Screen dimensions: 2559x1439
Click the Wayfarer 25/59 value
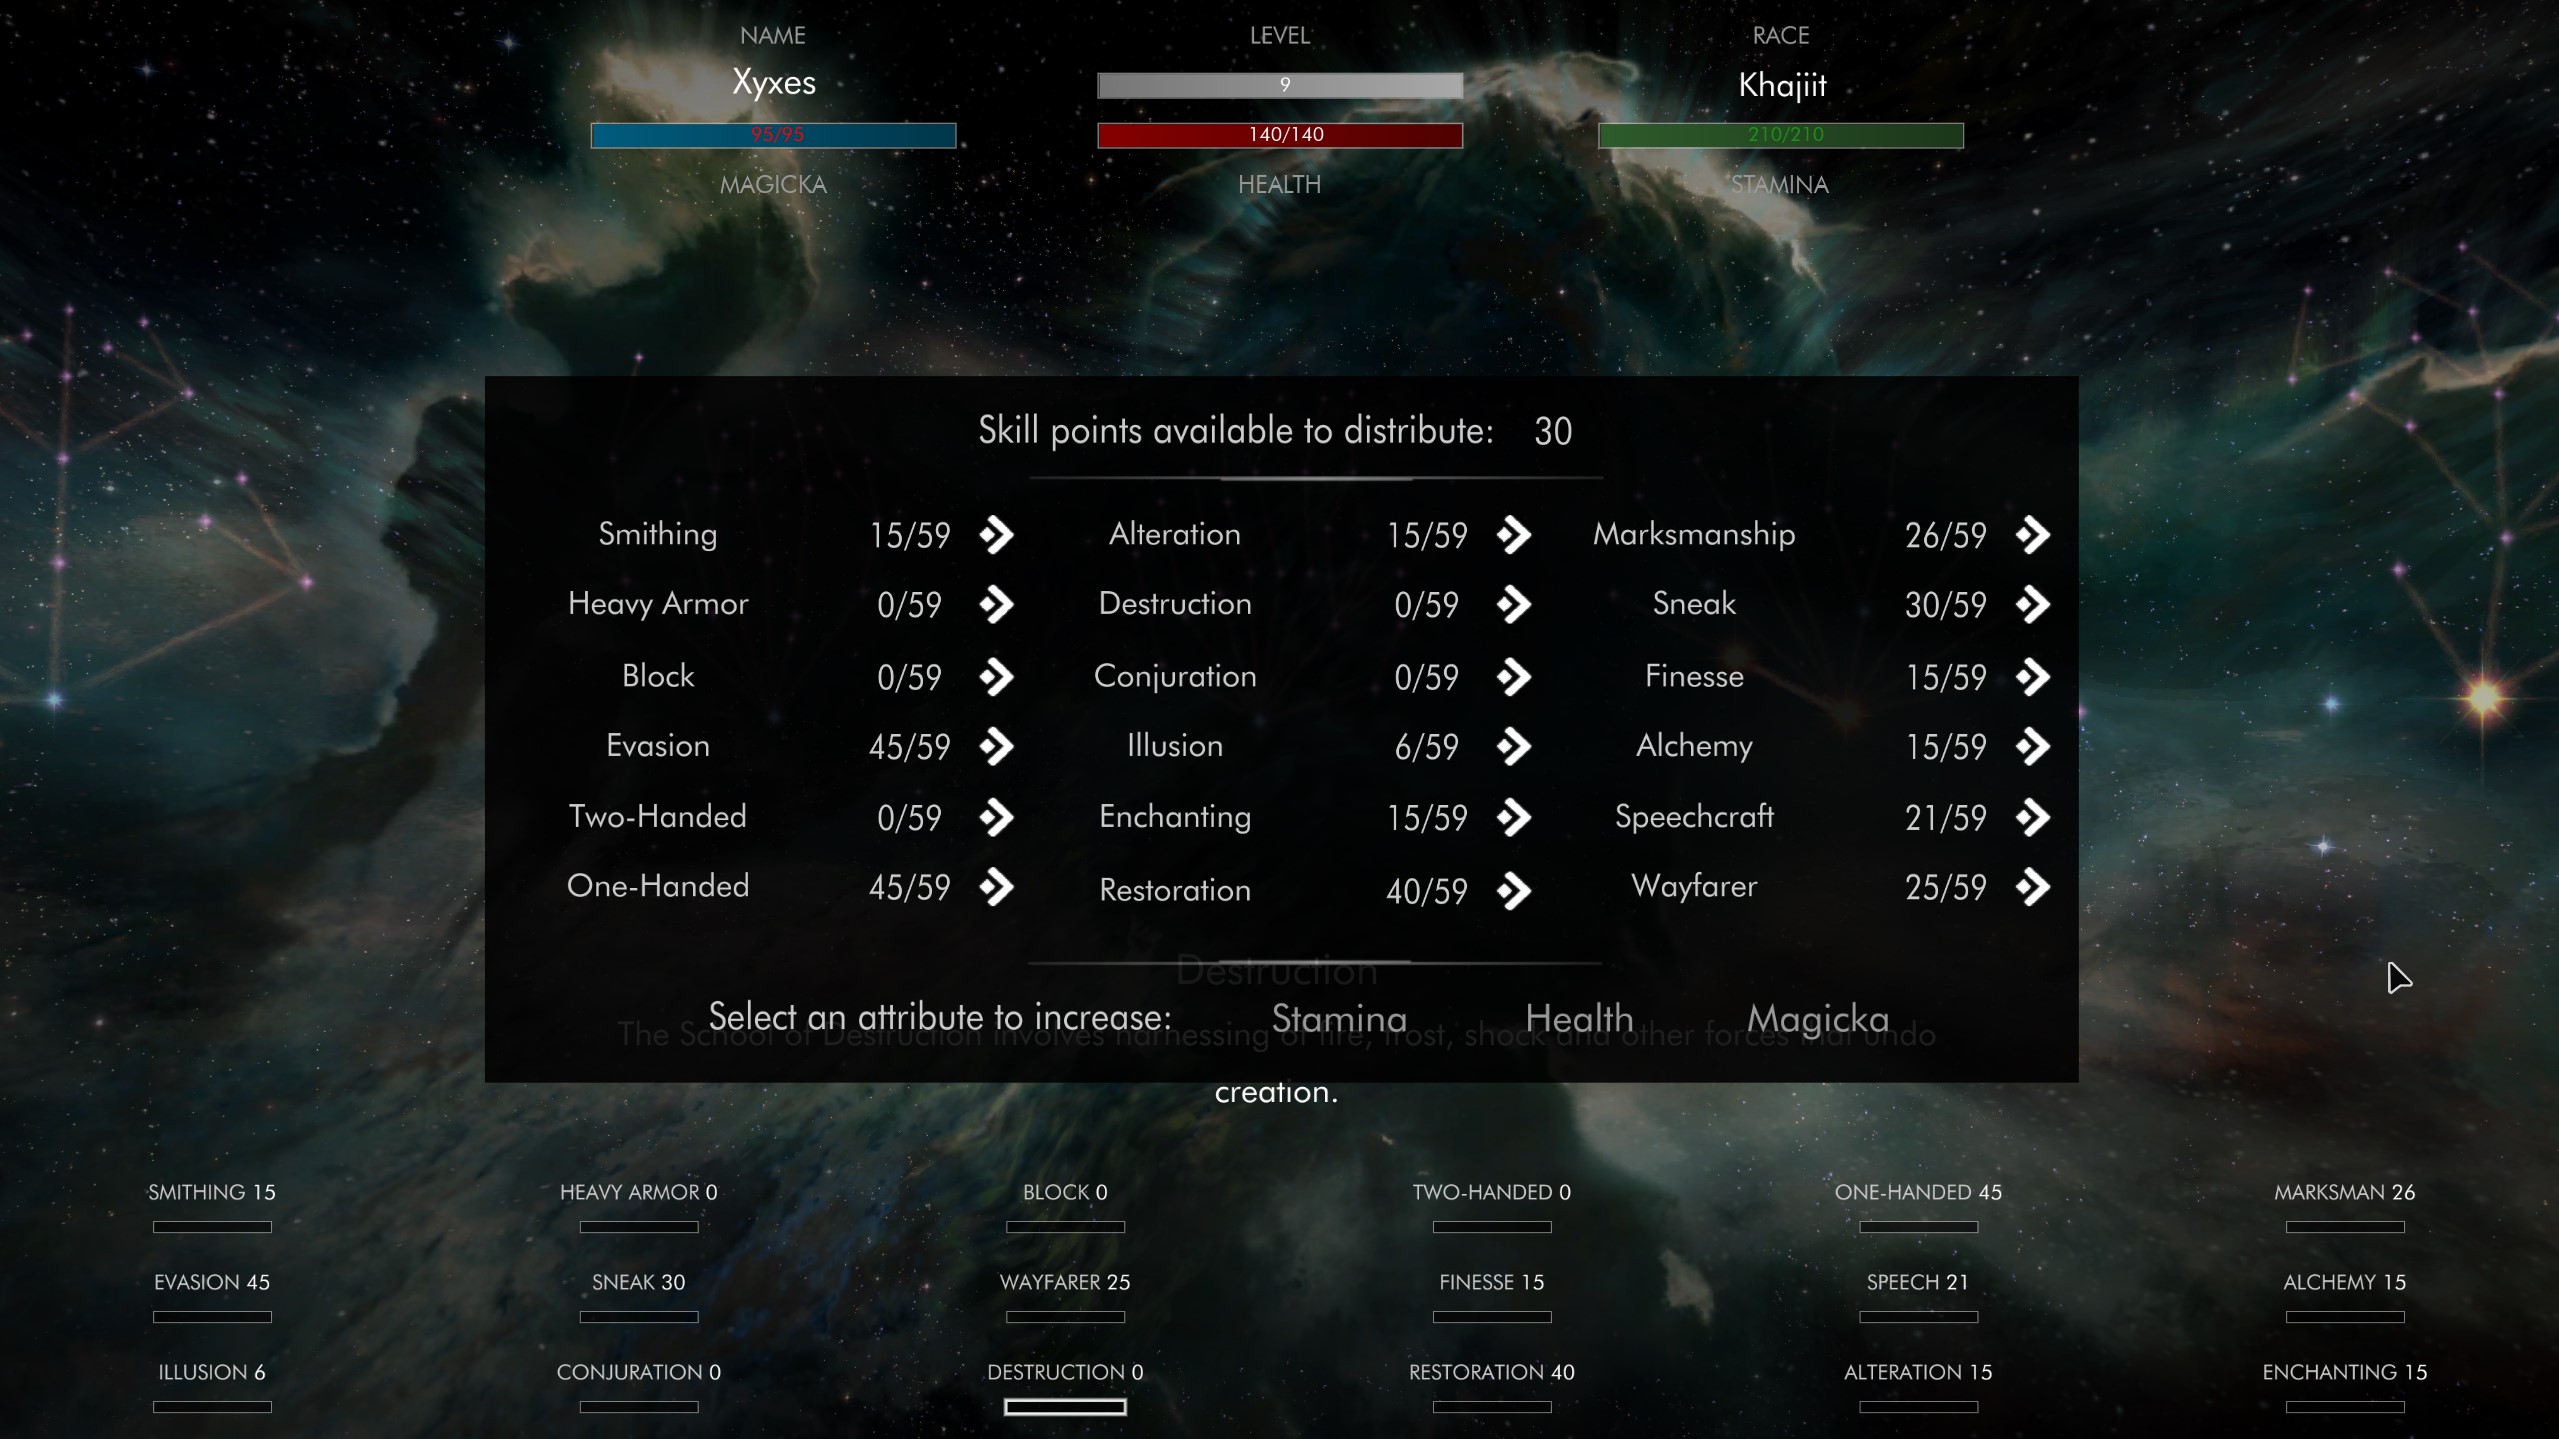(1945, 888)
